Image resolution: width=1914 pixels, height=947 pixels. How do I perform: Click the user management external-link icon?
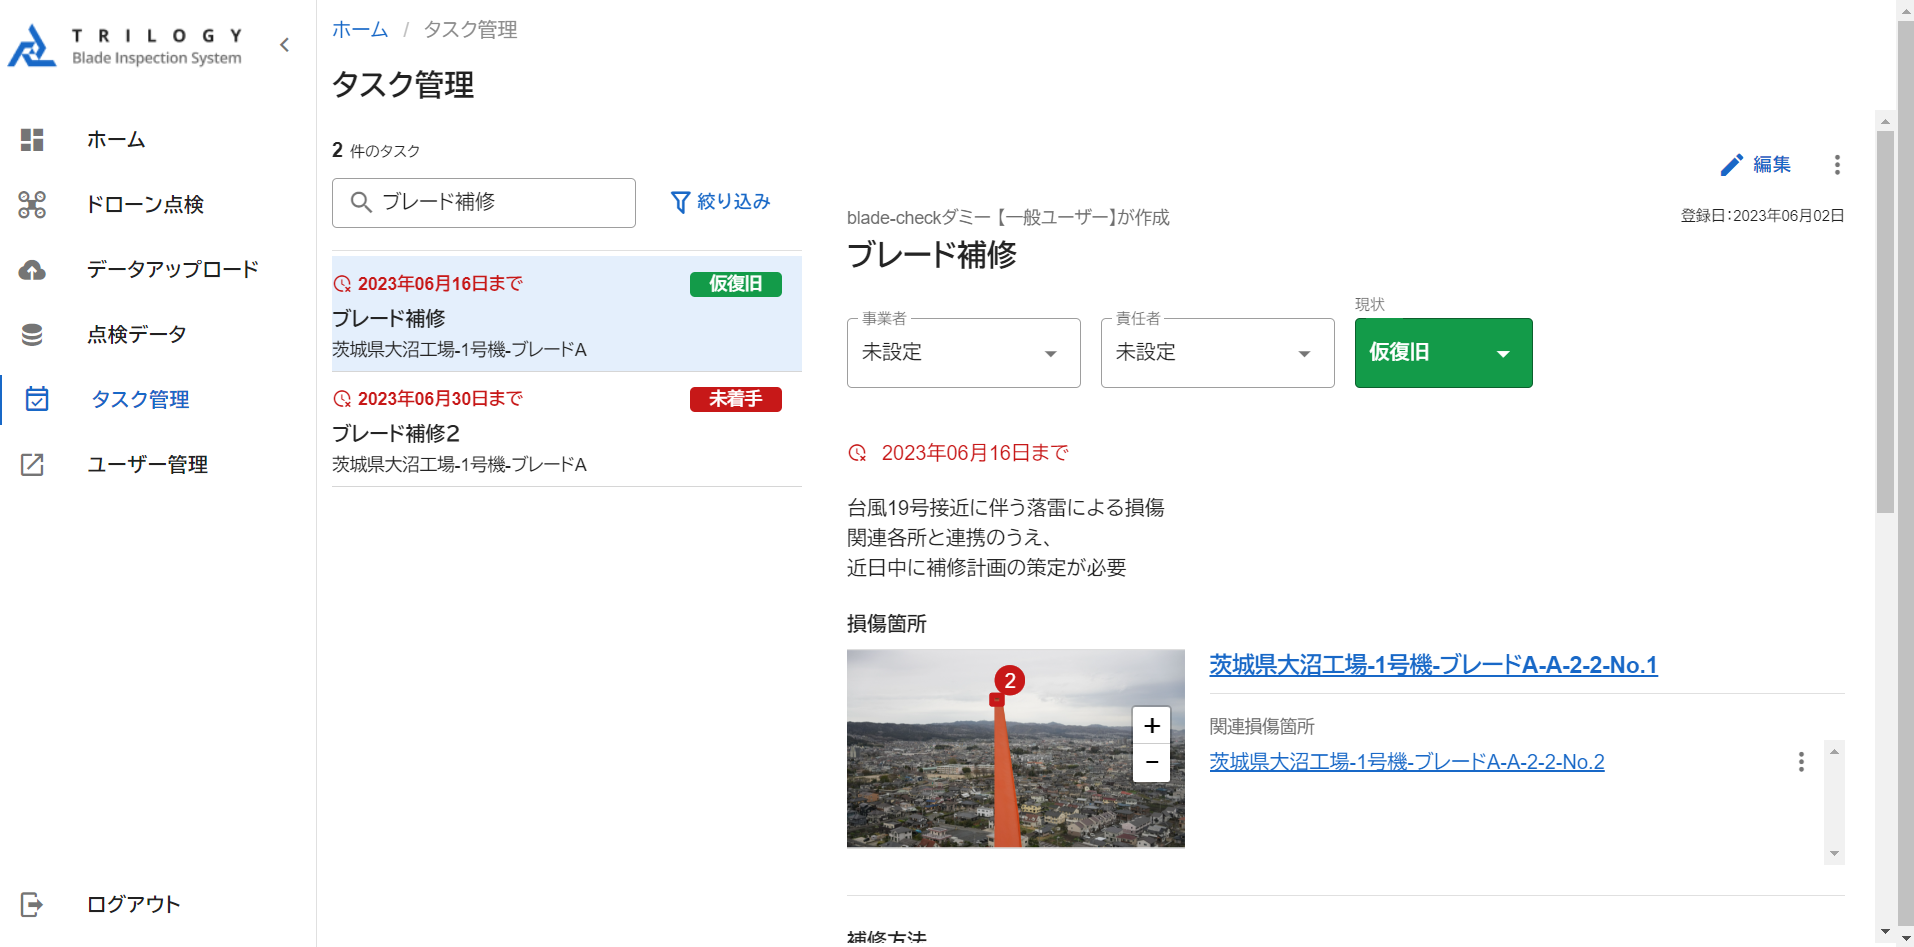32,464
